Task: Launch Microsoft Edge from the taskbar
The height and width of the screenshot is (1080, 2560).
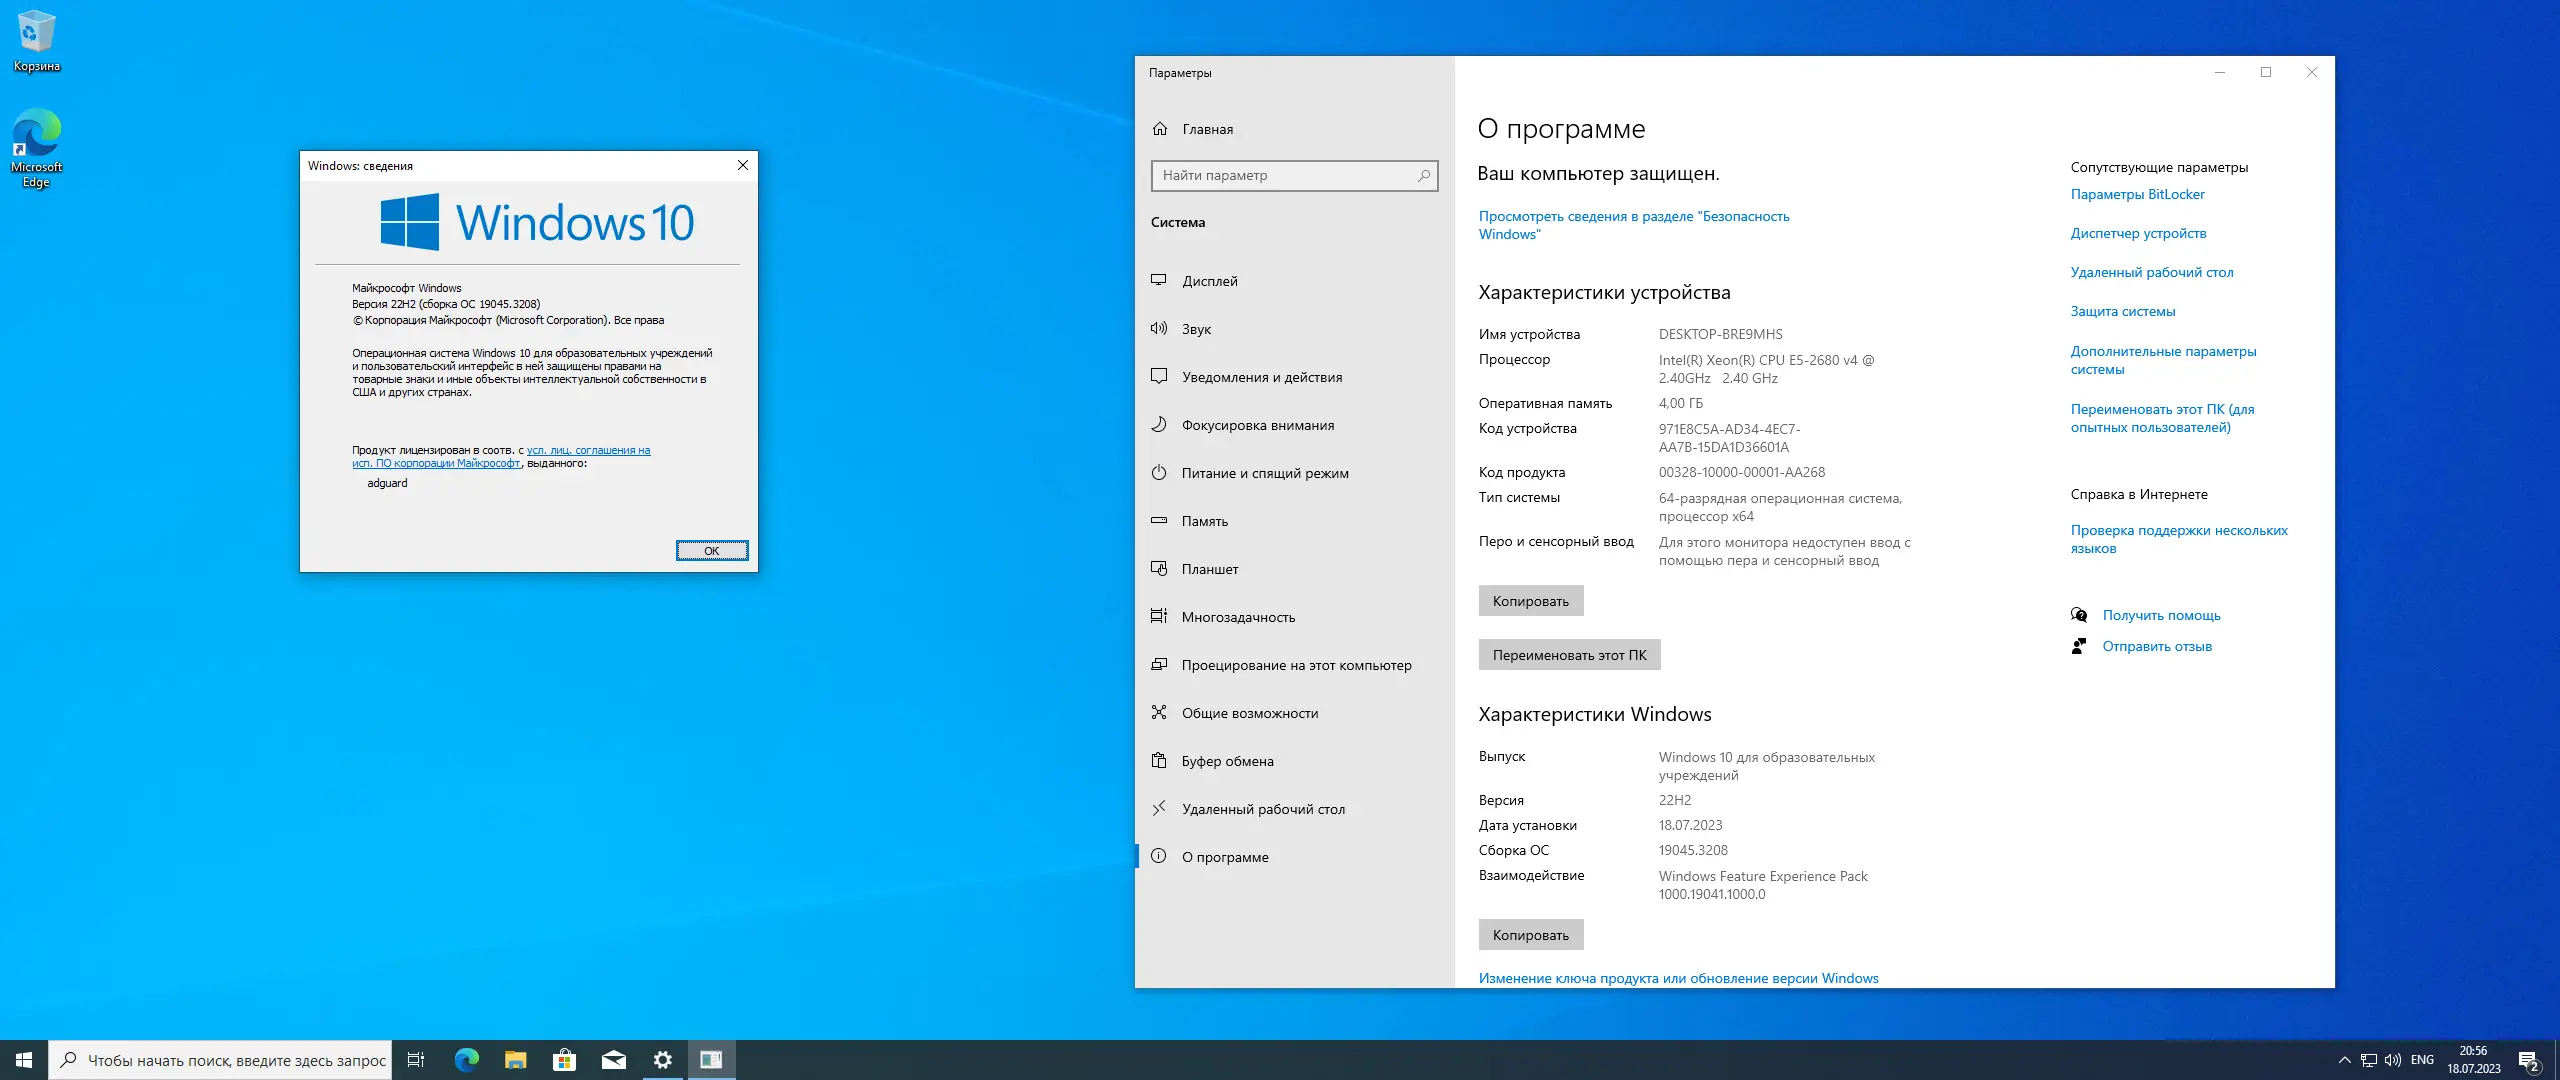Action: [466, 1060]
